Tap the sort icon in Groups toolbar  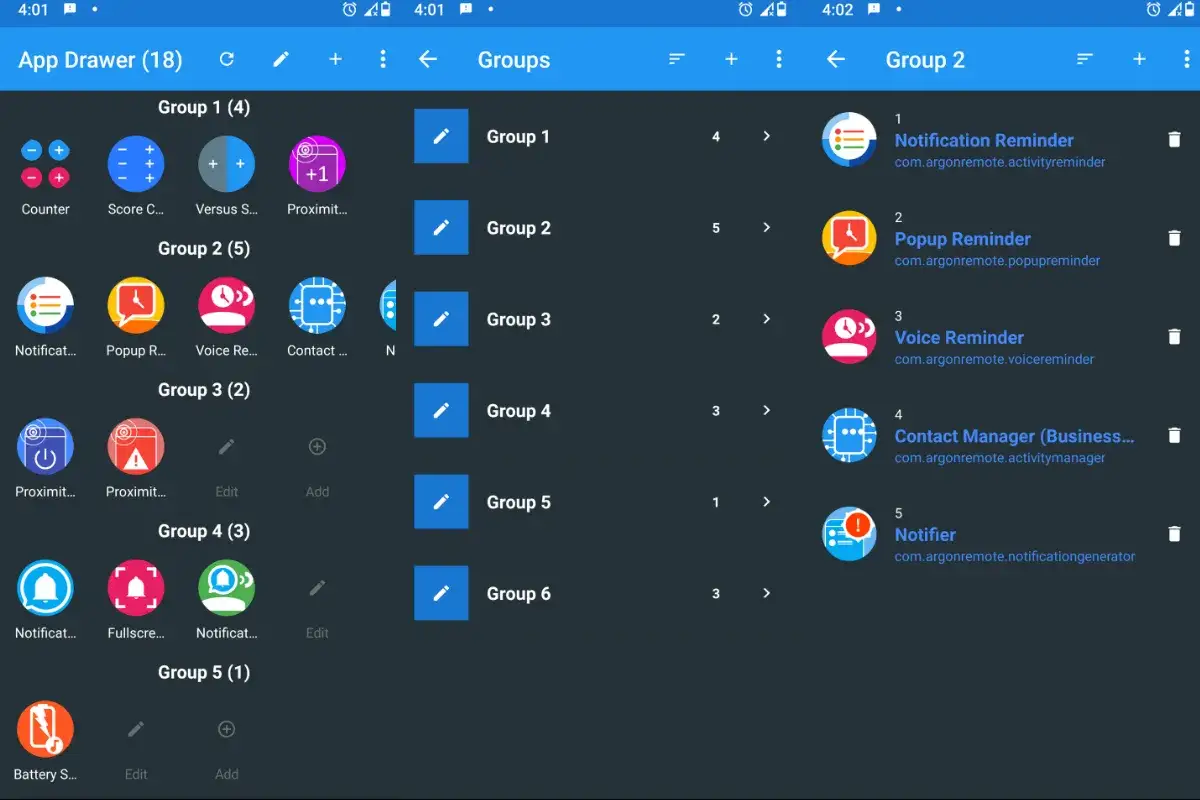(x=677, y=60)
